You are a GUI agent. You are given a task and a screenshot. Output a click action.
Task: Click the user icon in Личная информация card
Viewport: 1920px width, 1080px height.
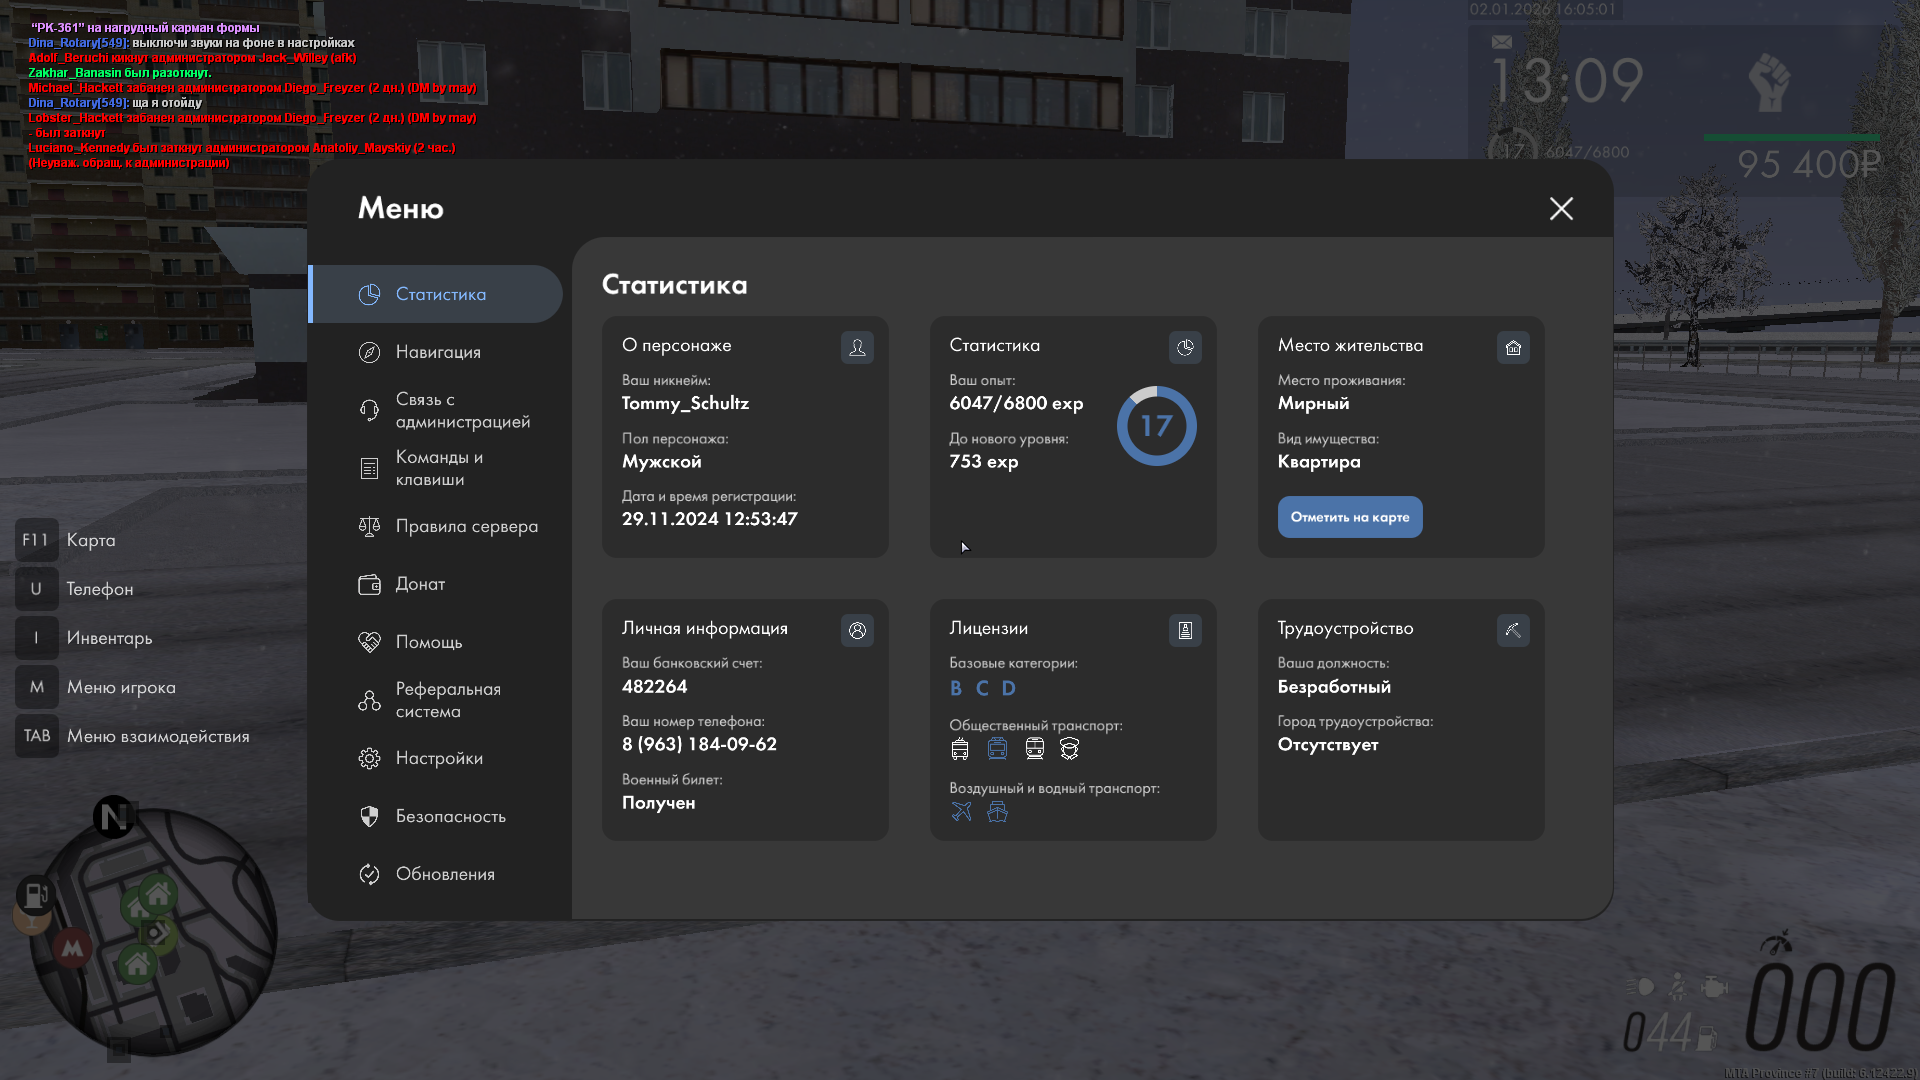pos(857,630)
